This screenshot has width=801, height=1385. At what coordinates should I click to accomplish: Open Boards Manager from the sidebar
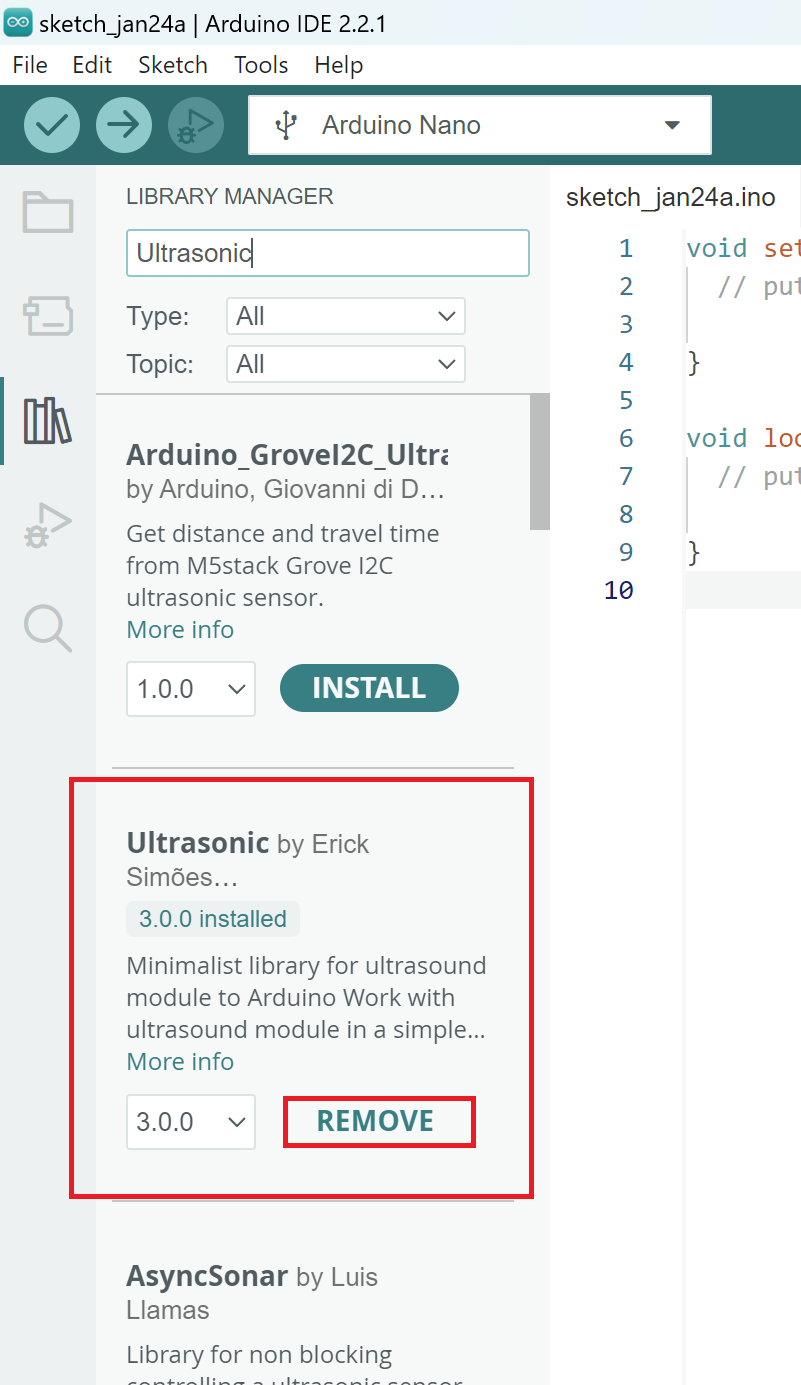point(48,316)
